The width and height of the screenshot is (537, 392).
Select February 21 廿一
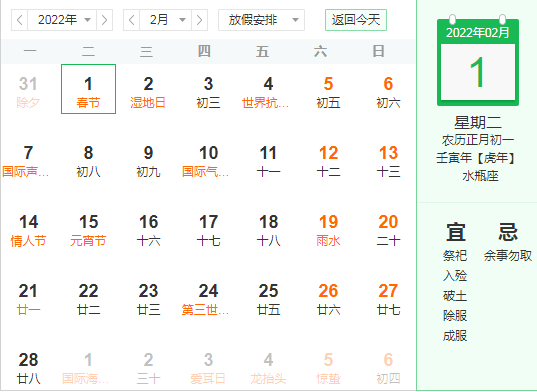[28, 300]
